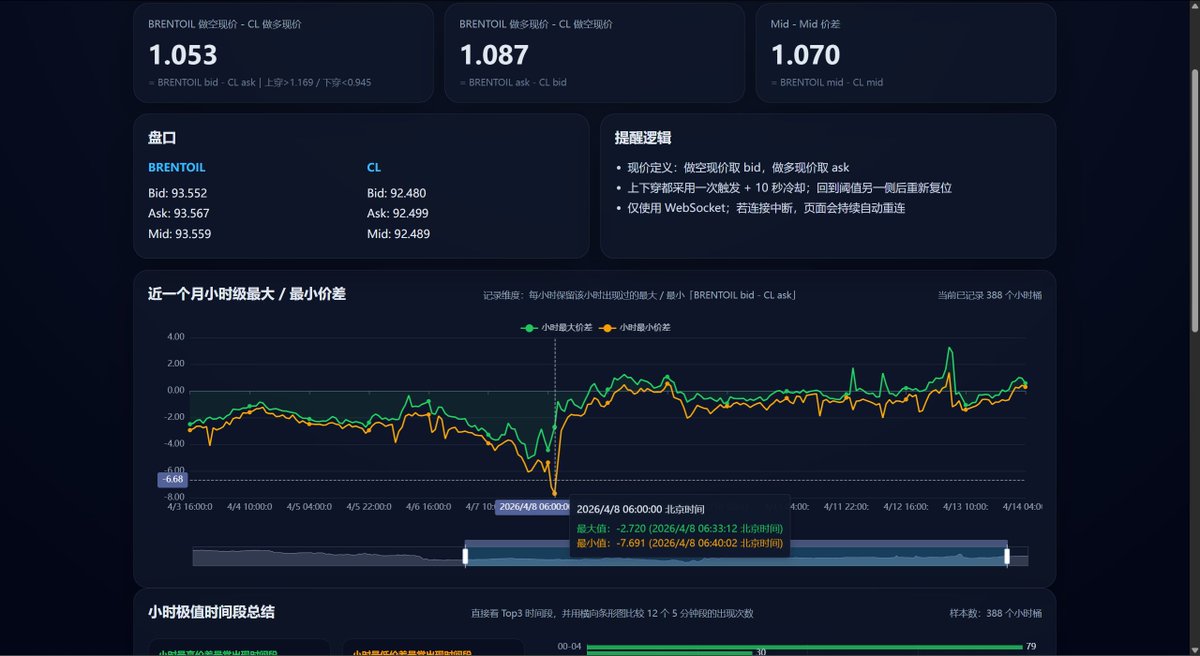The width and height of the screenshot is (1200, 656).
Task: Click the Mid: 92.489 value
Action: [398, 234]
